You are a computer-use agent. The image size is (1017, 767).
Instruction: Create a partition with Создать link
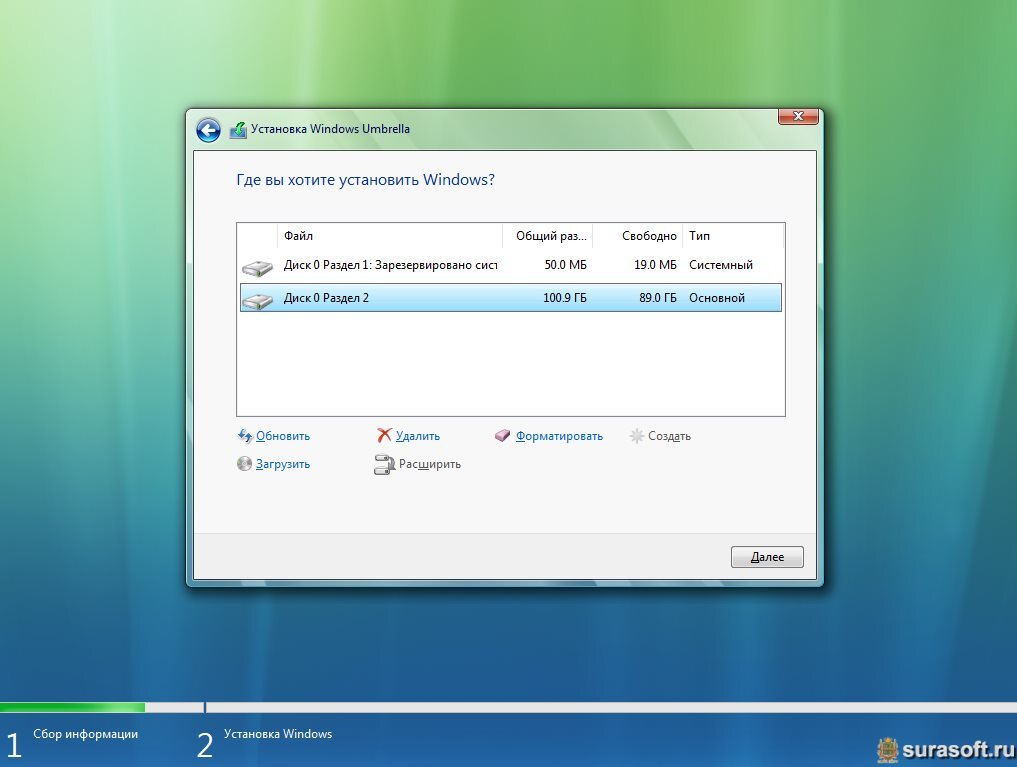[669, 436]
